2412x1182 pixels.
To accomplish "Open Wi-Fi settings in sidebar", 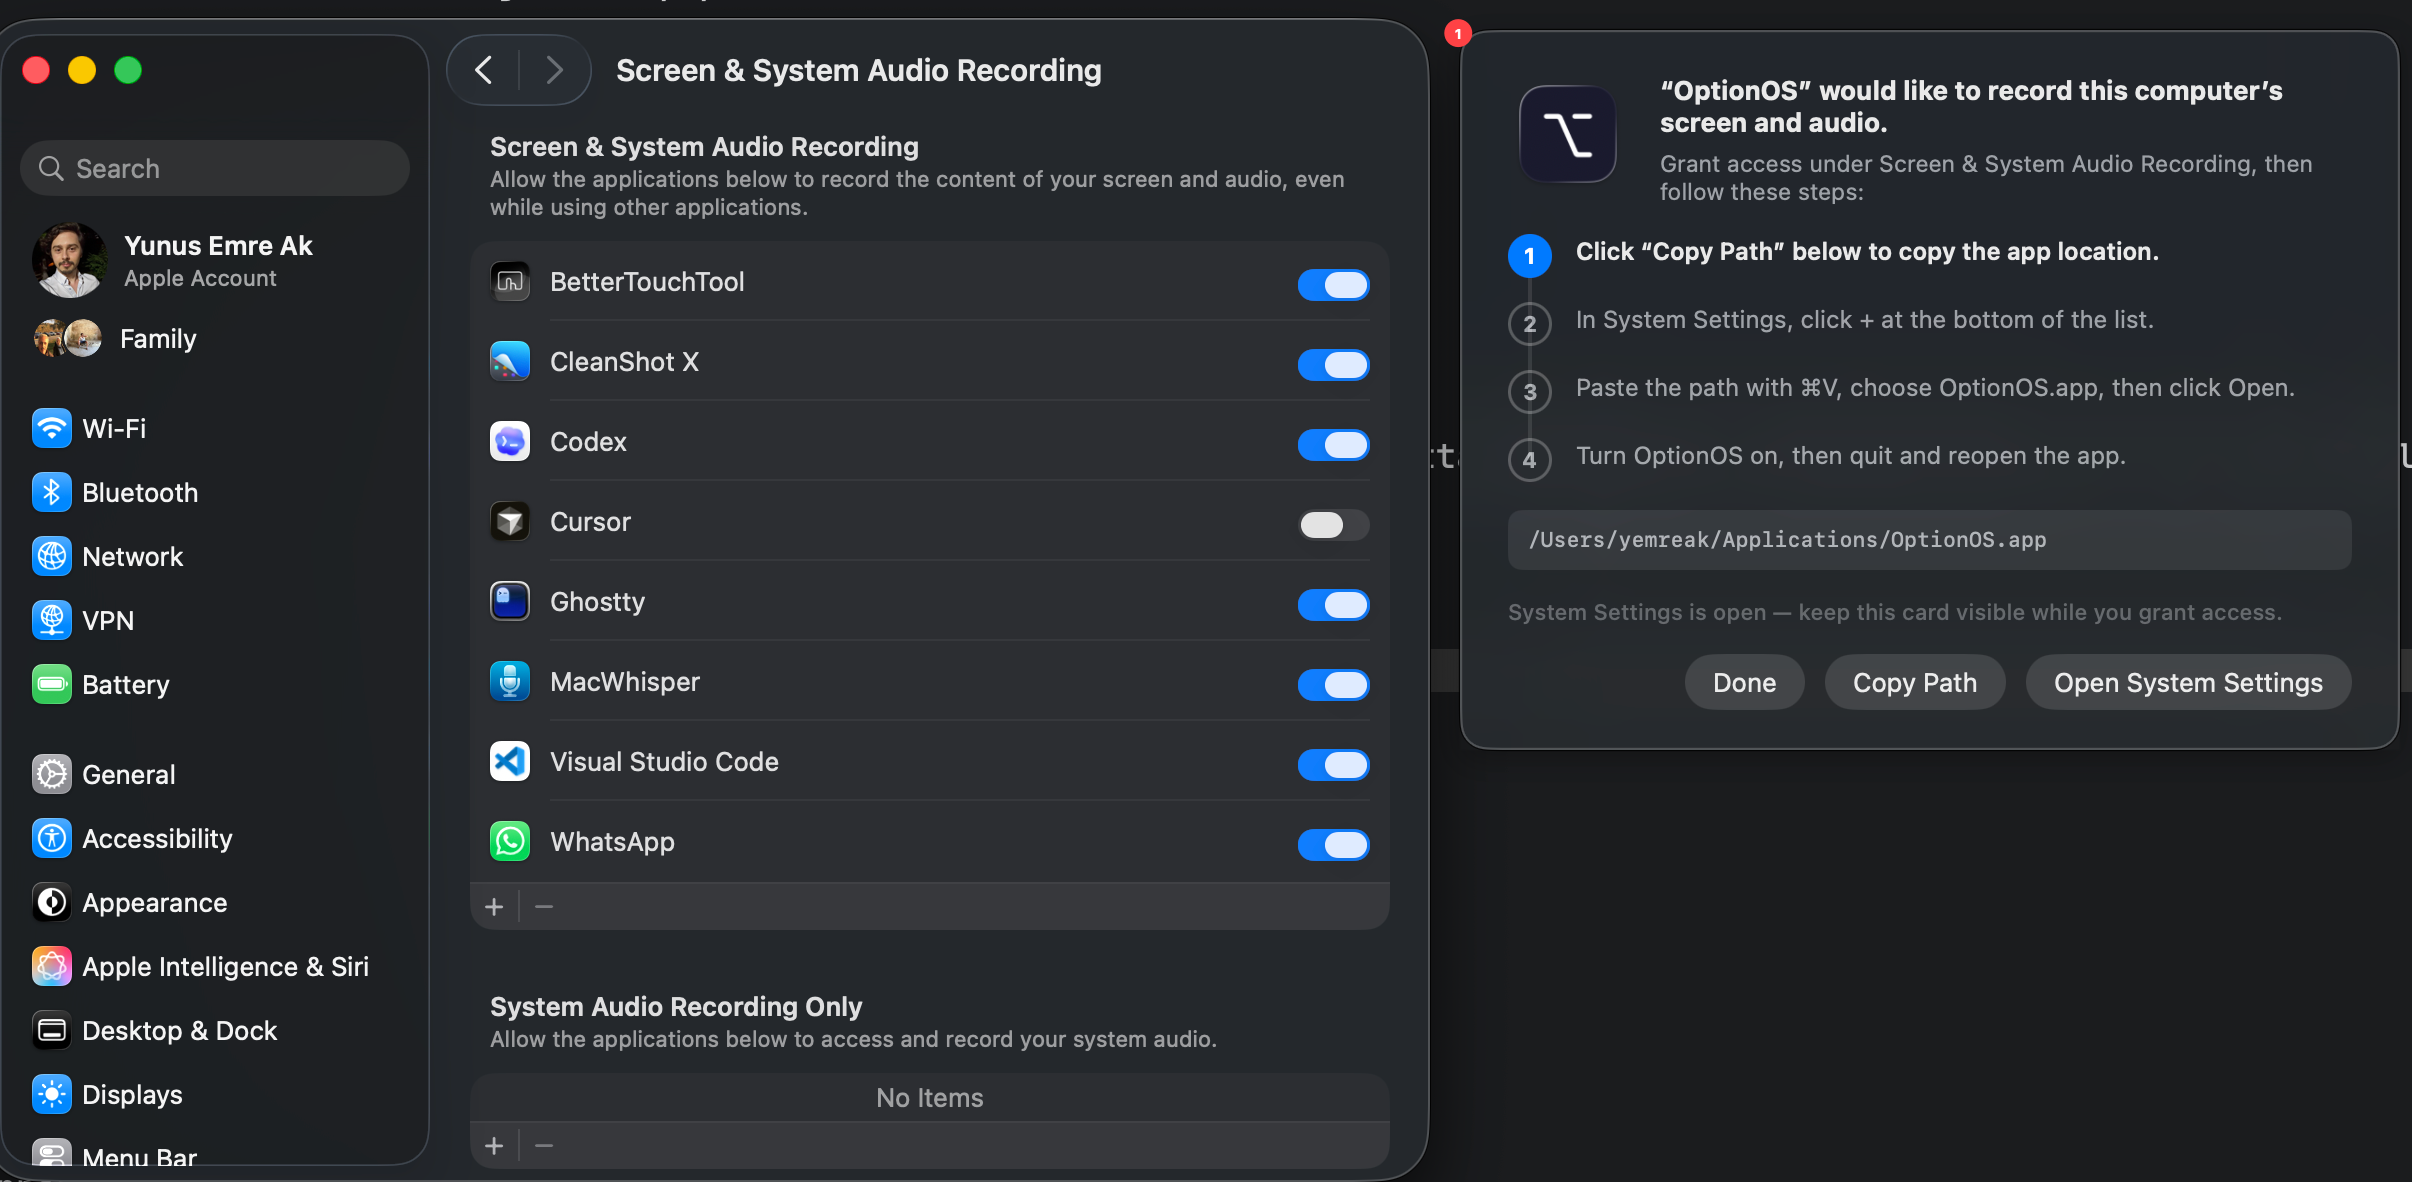I will click(x=215, y=429).
